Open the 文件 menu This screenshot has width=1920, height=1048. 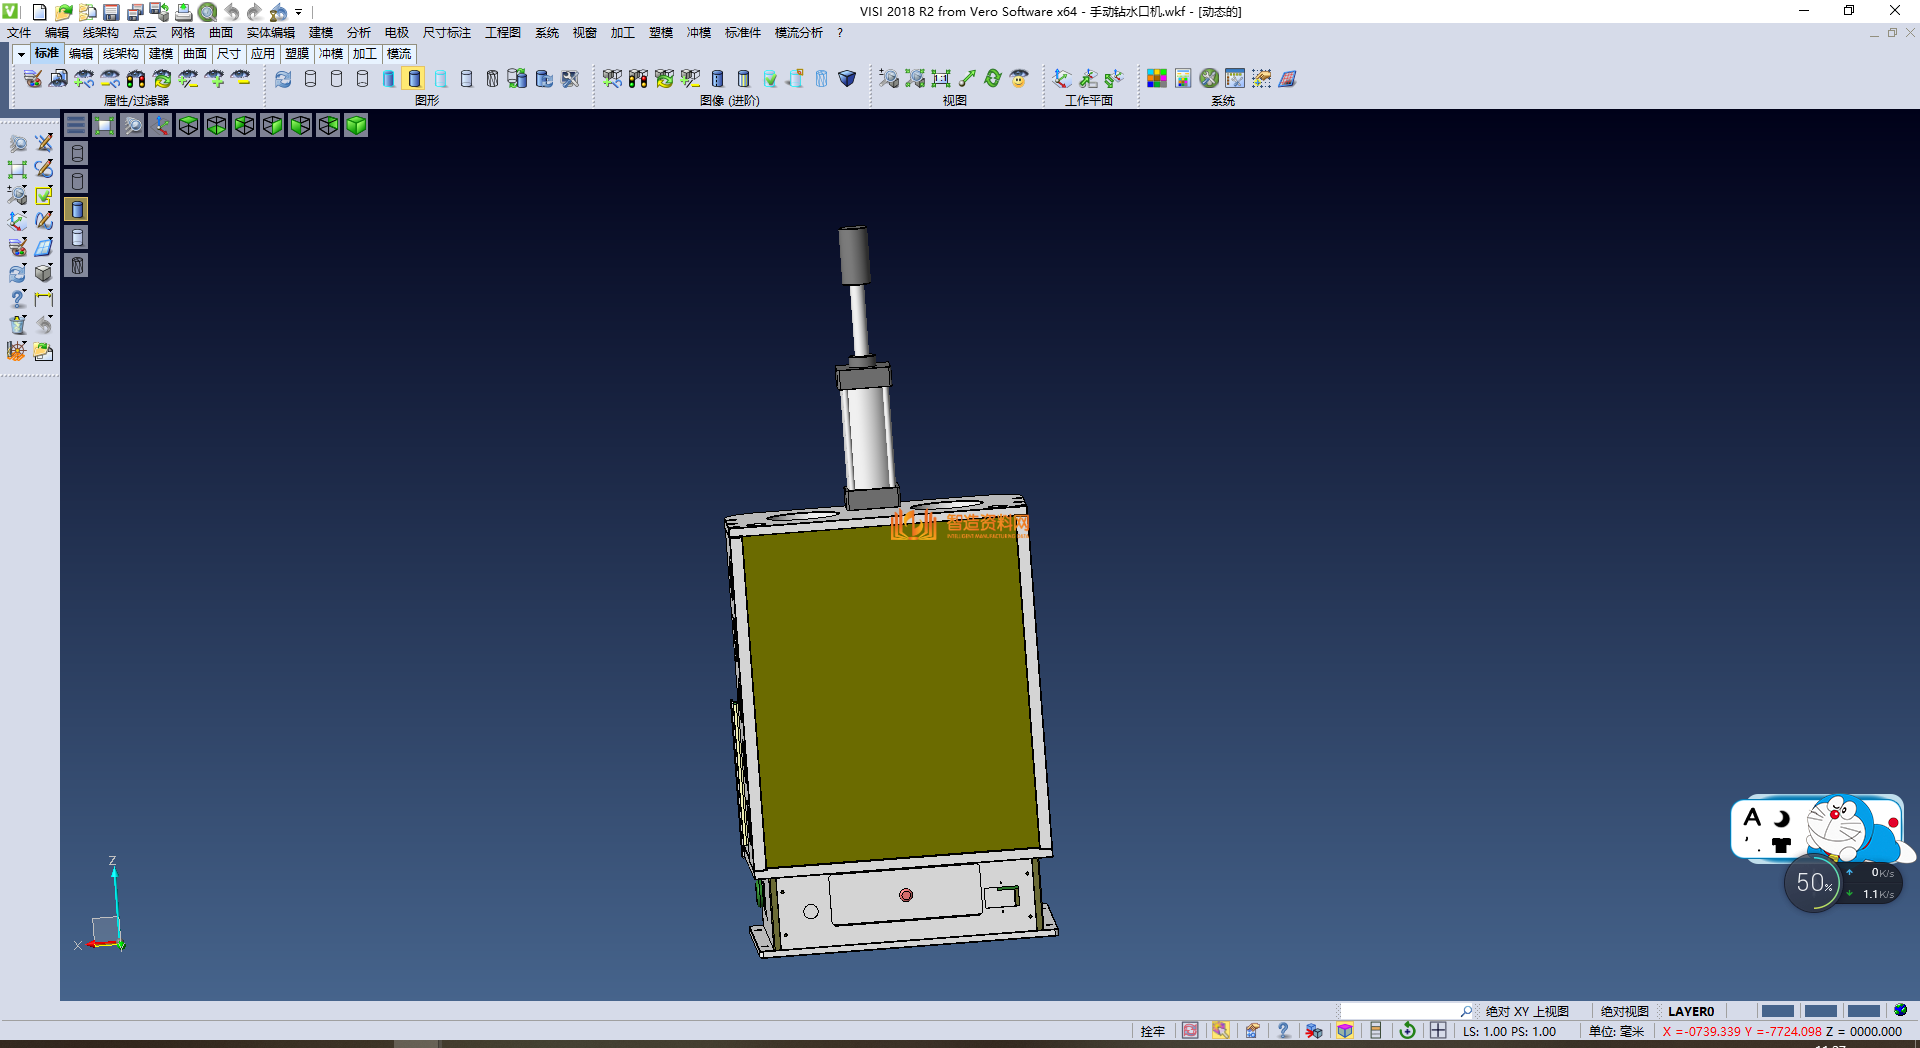19,33
